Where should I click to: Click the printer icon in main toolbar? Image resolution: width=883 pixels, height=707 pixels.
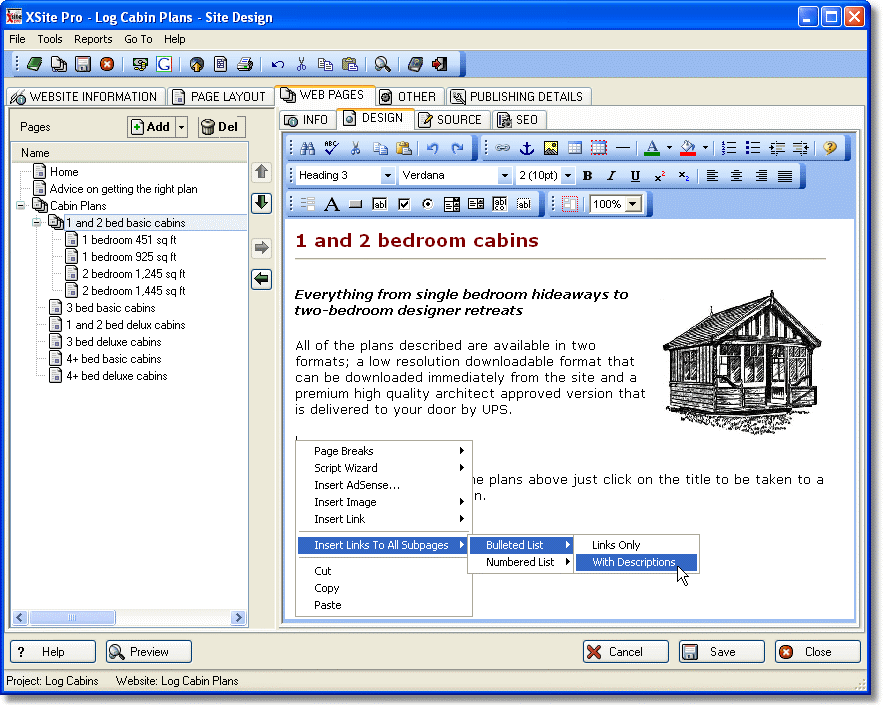245,64
